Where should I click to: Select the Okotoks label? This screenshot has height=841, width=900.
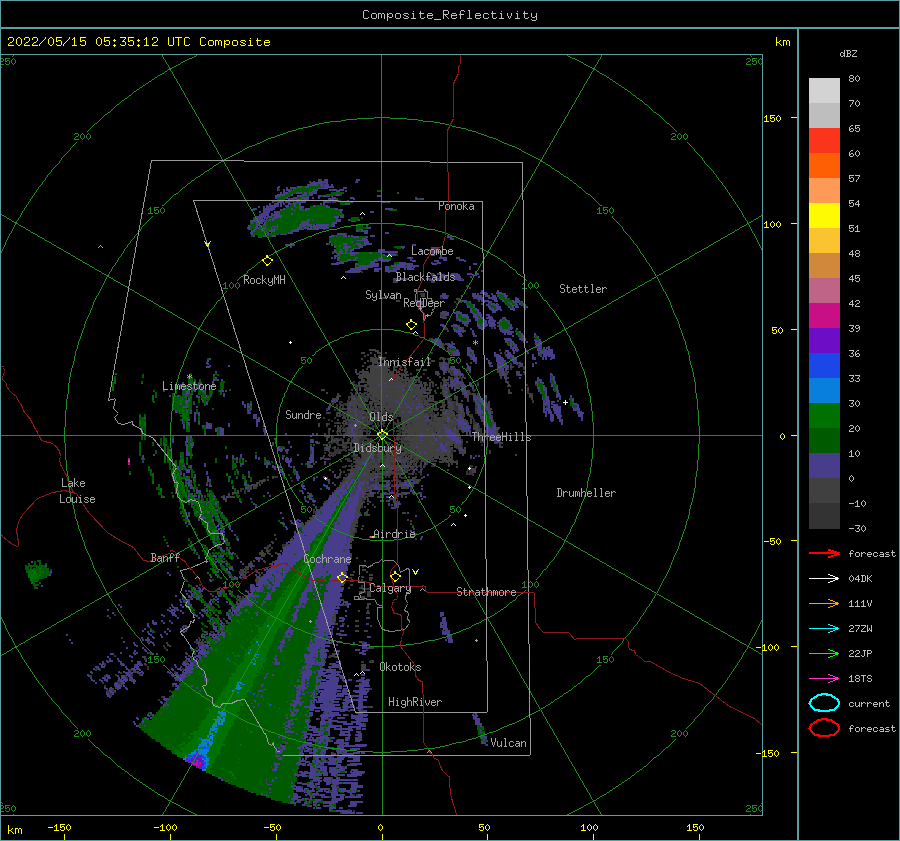[400, 667]
